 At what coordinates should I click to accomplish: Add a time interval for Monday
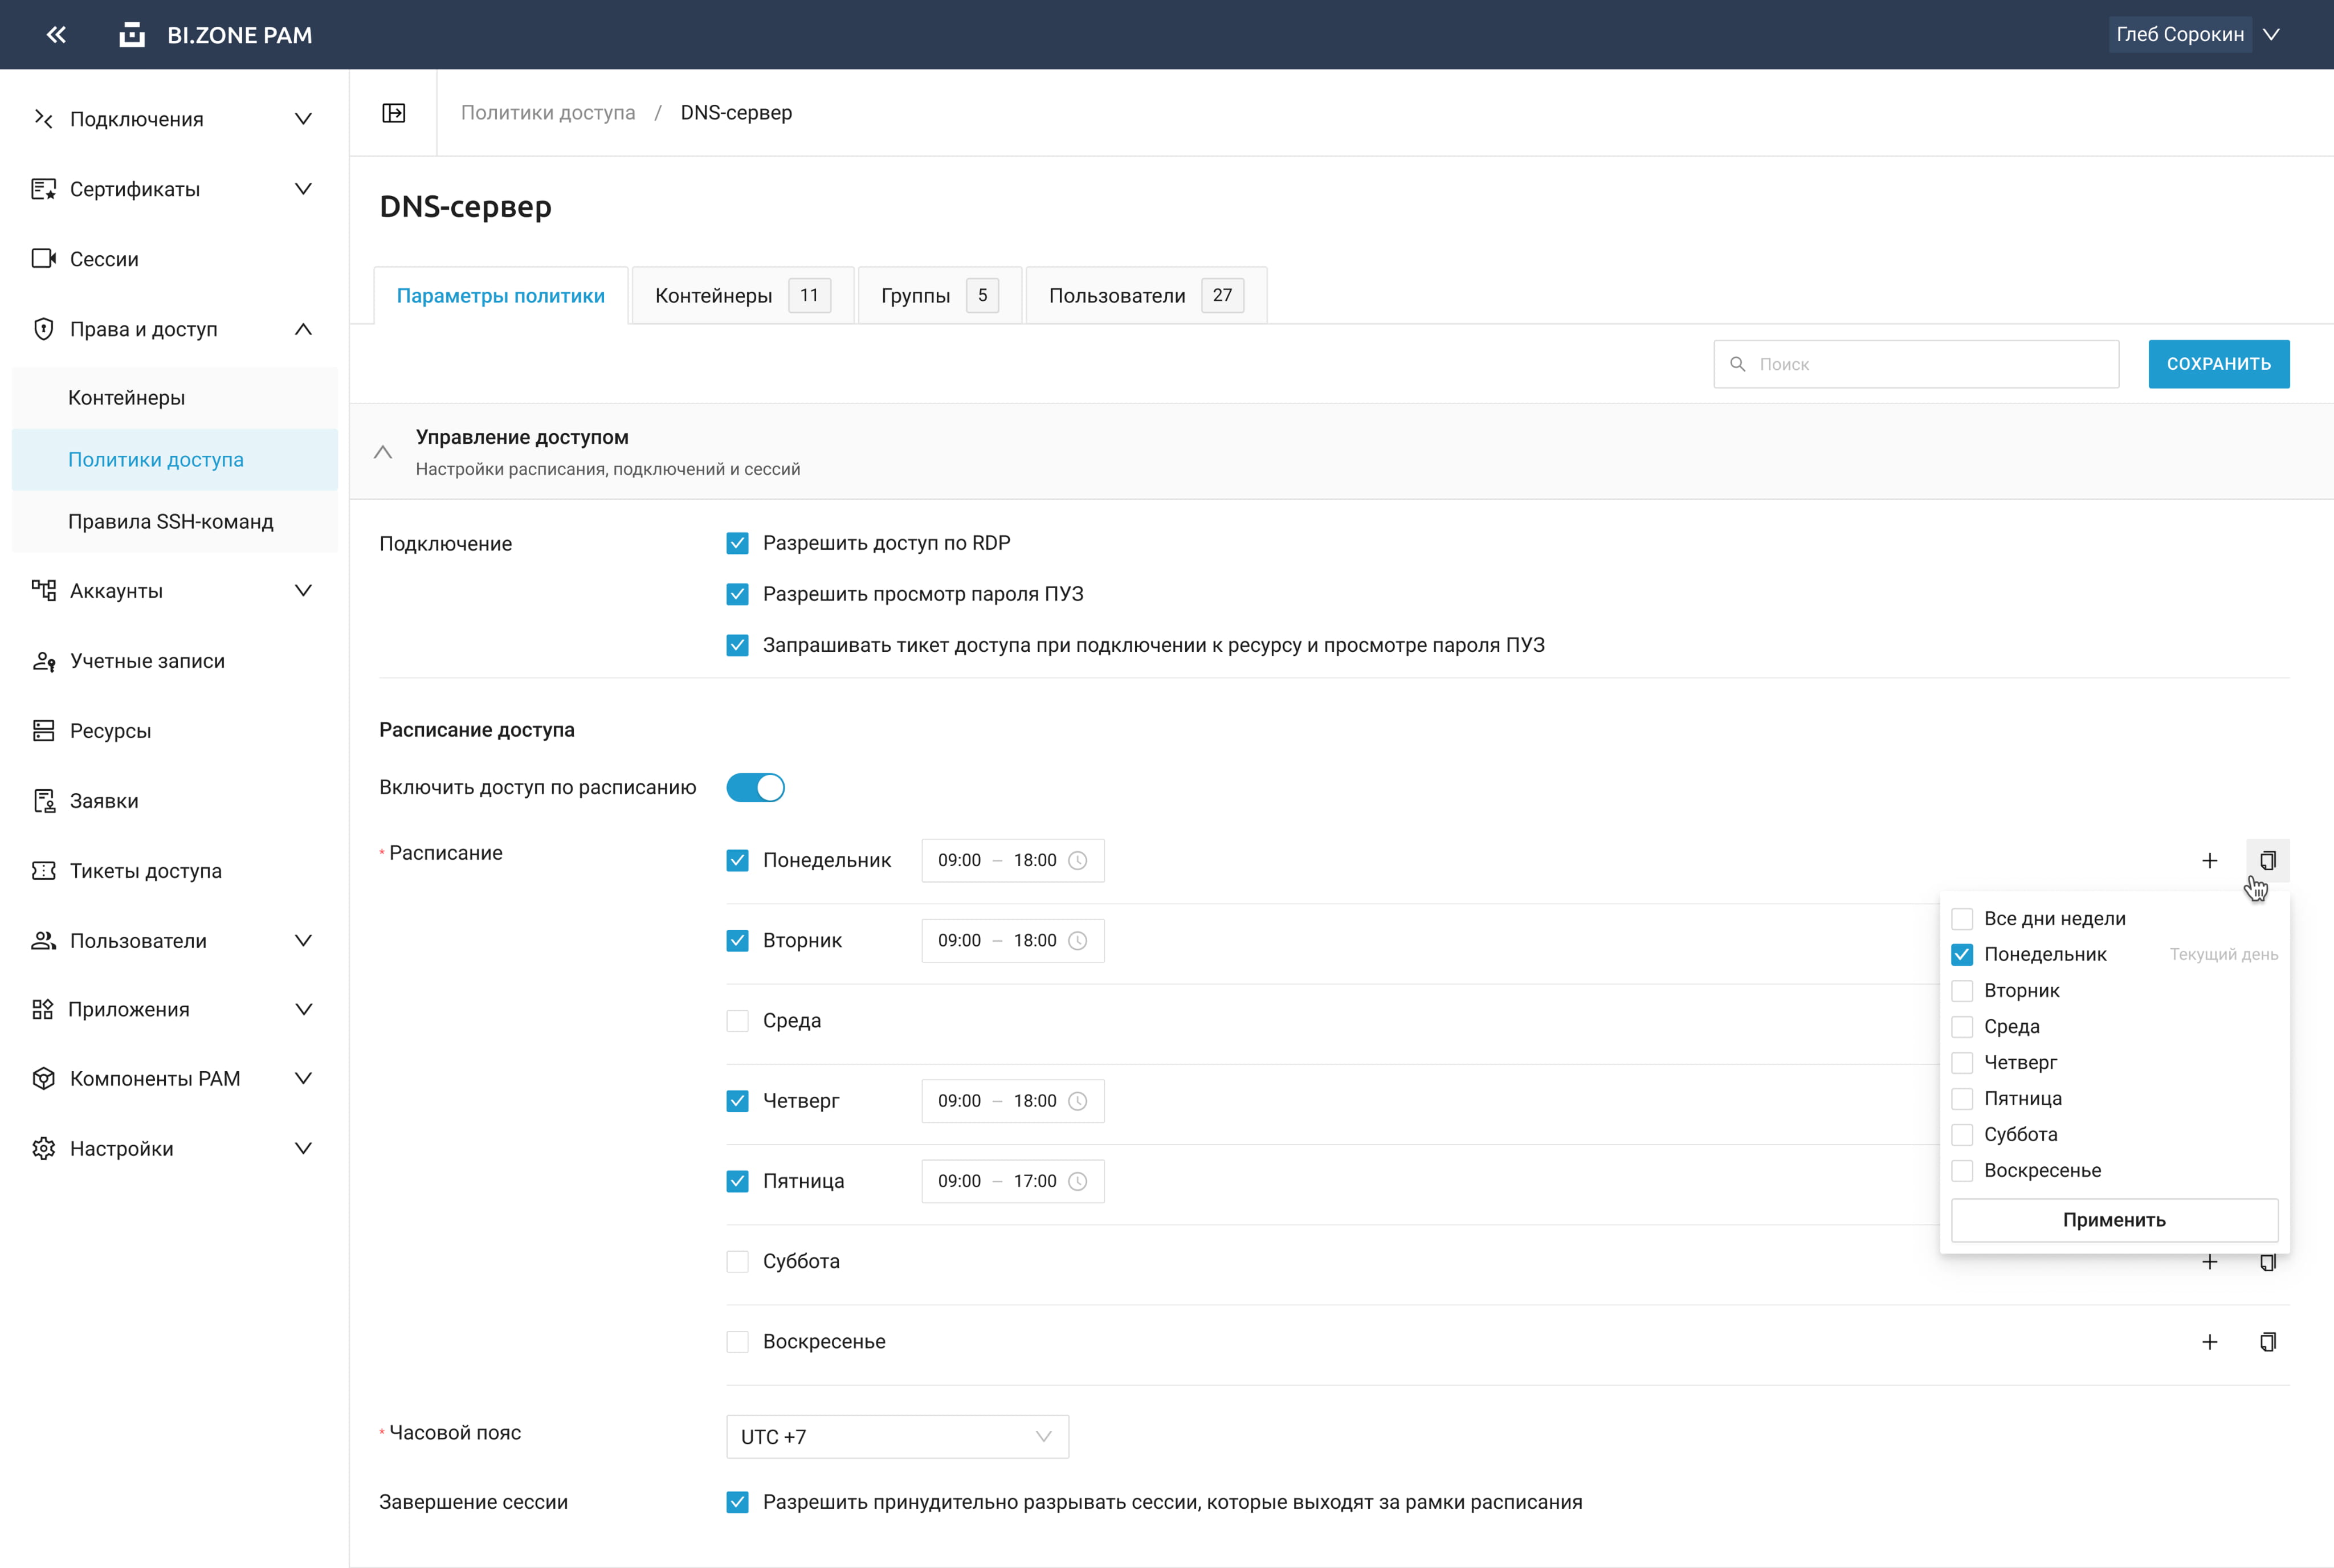tap(2209, 860)
